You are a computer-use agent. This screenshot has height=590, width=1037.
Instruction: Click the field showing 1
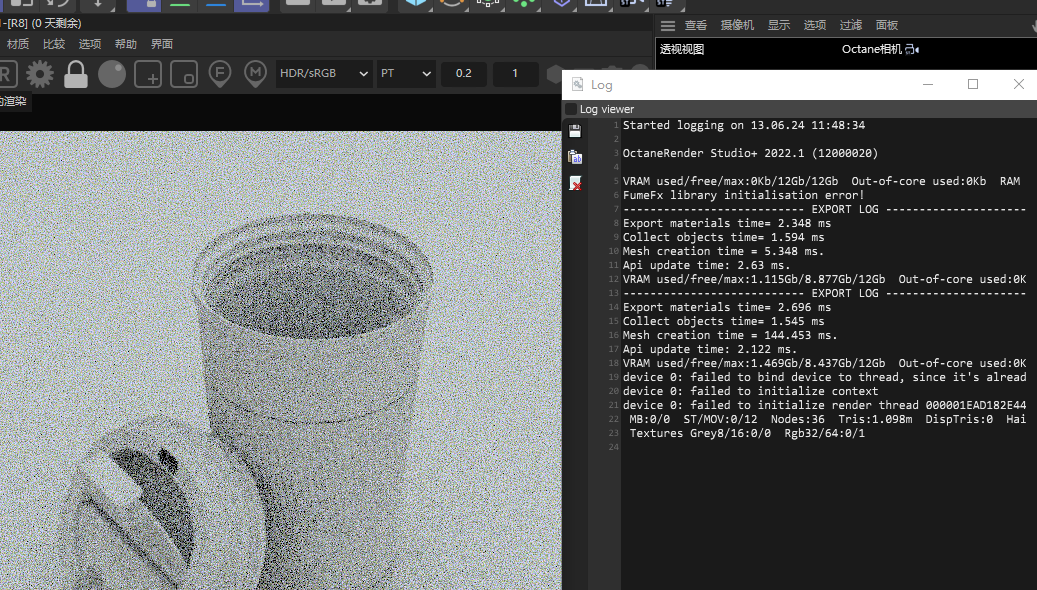[515, 73]
